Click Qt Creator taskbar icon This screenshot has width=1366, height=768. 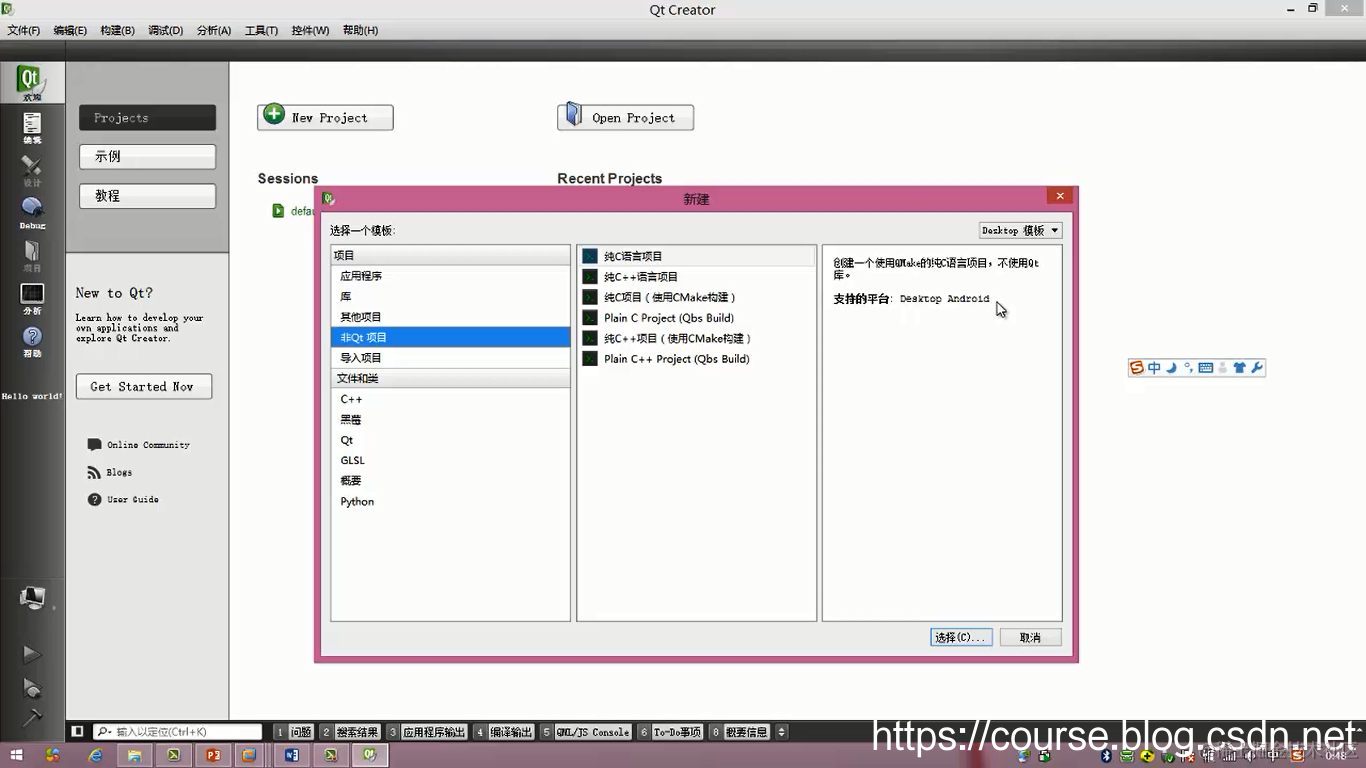click(x=369, y=755)
